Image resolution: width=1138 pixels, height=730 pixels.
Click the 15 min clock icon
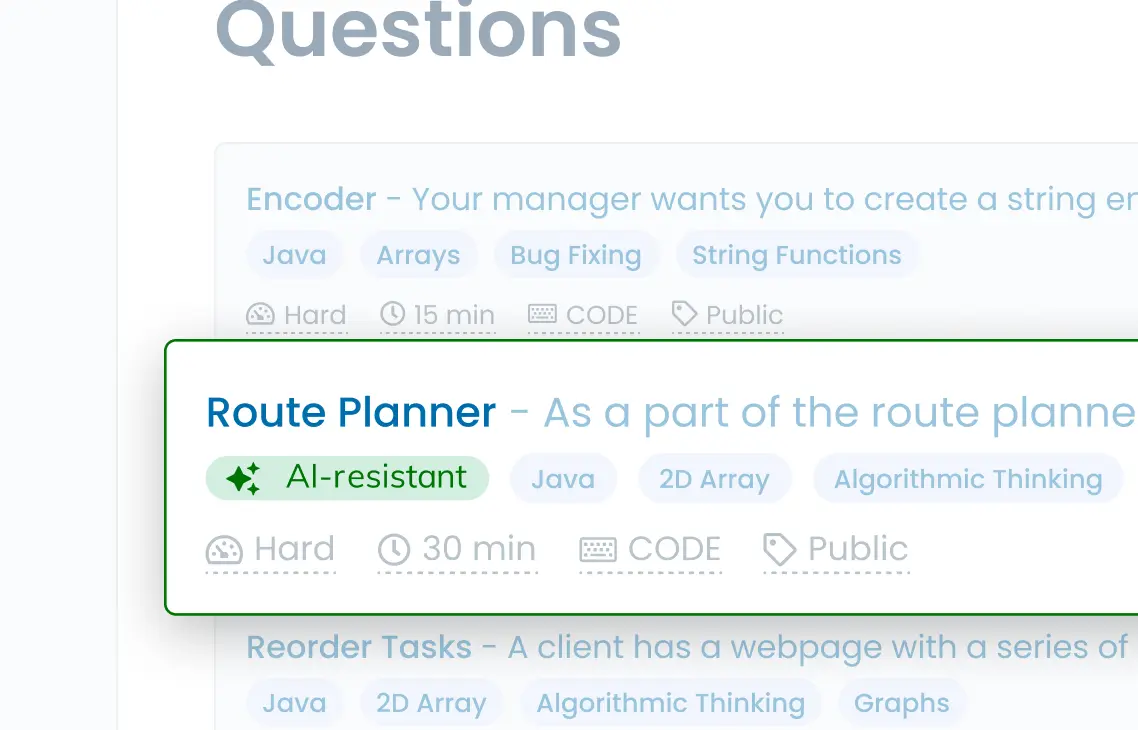point(393,315)
